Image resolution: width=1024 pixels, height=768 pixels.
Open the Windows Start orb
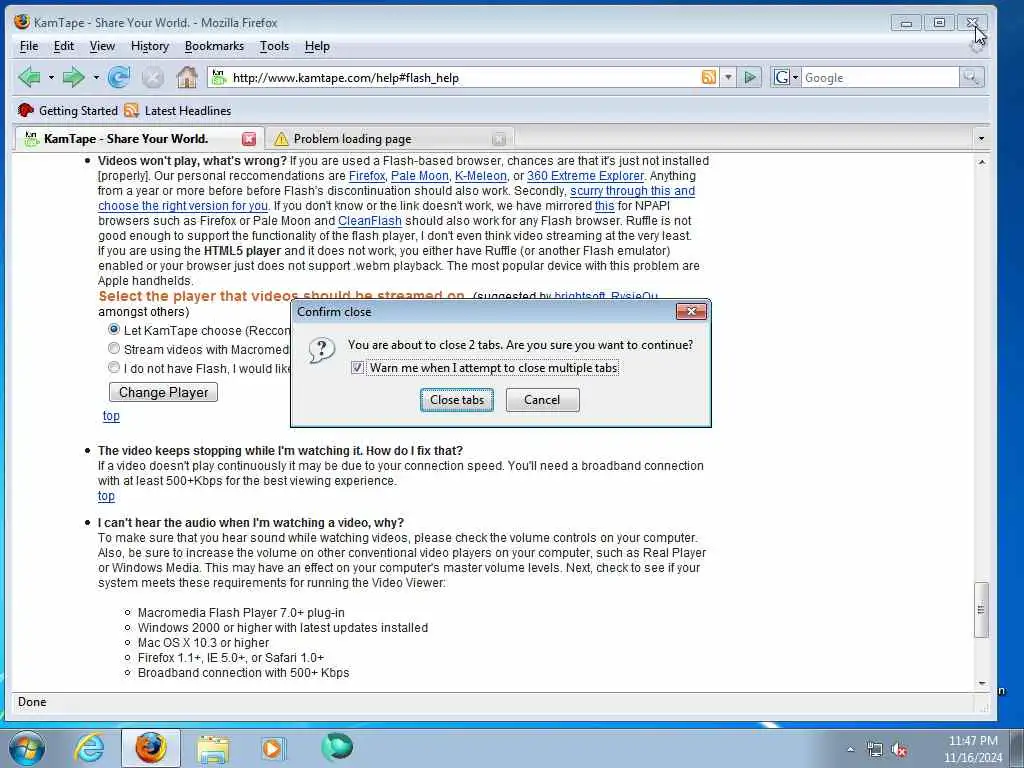(27, 748)
